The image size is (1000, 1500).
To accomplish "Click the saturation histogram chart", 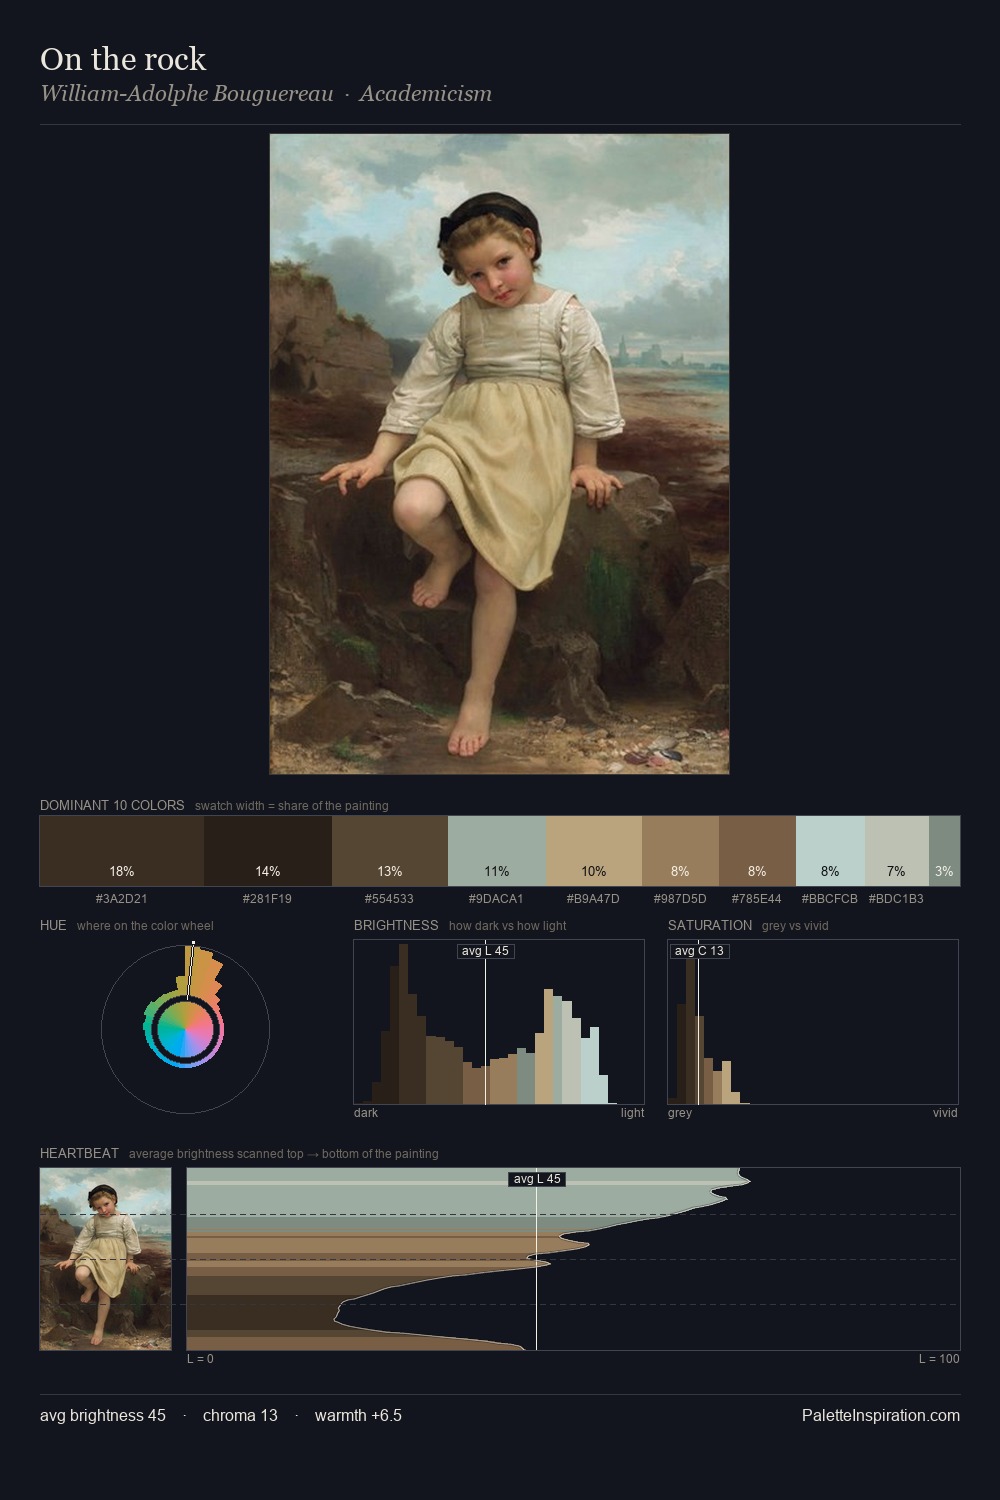I will coord(813,1022).
